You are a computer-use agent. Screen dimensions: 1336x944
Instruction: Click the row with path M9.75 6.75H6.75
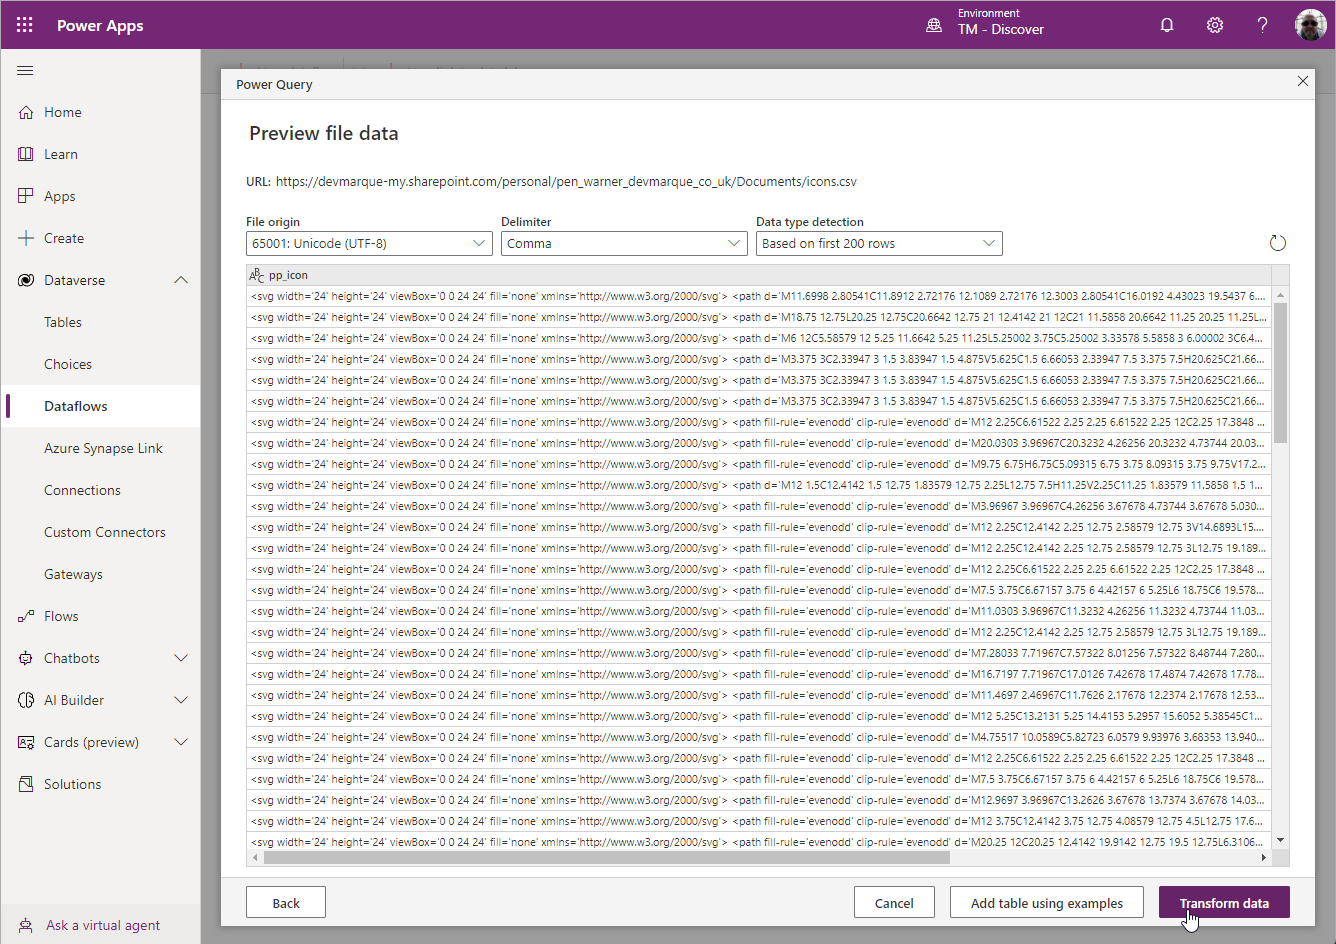point(759,464)
